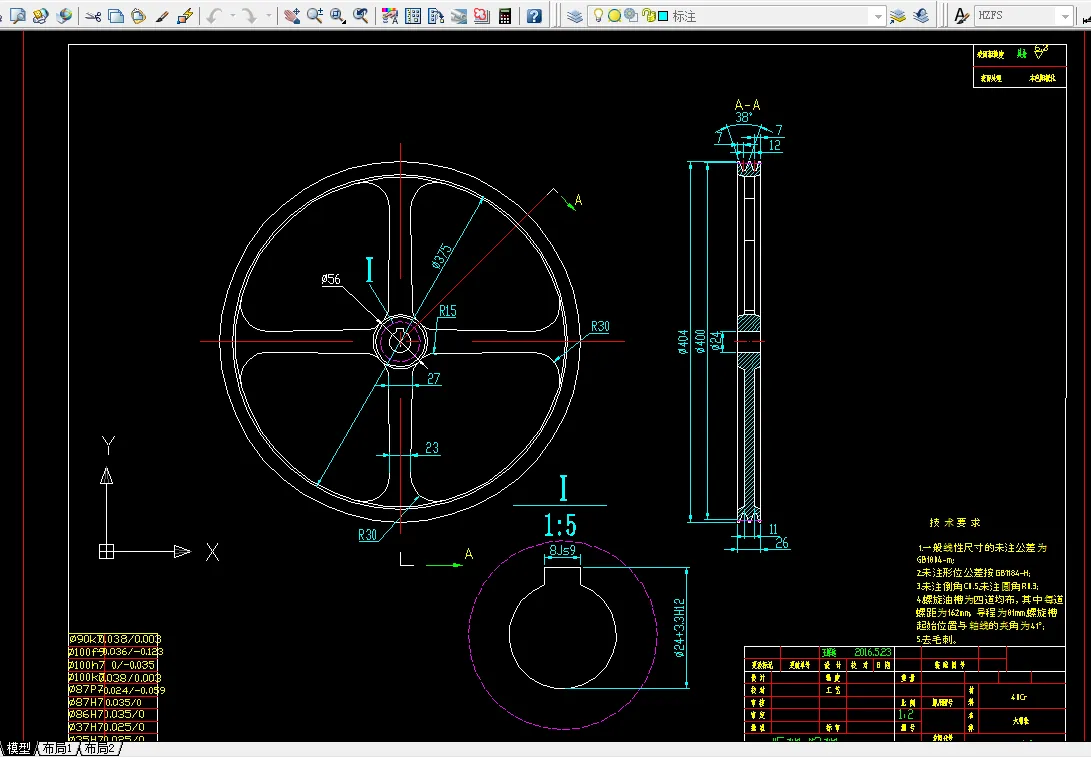Select the ø375 diameter dimension text
This screenshot has width=1091, height=757.
point(442,255)
